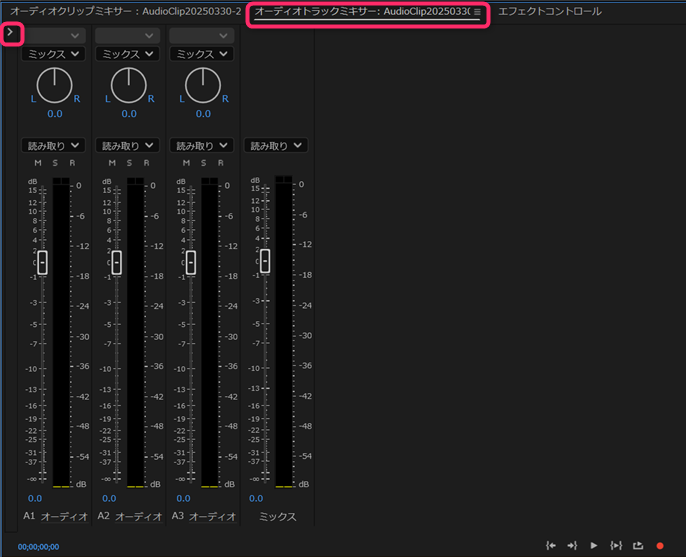The height and width of the screenshot is (557, 686).
Task: Click the A3 pan knob
Action: point(204,87)
